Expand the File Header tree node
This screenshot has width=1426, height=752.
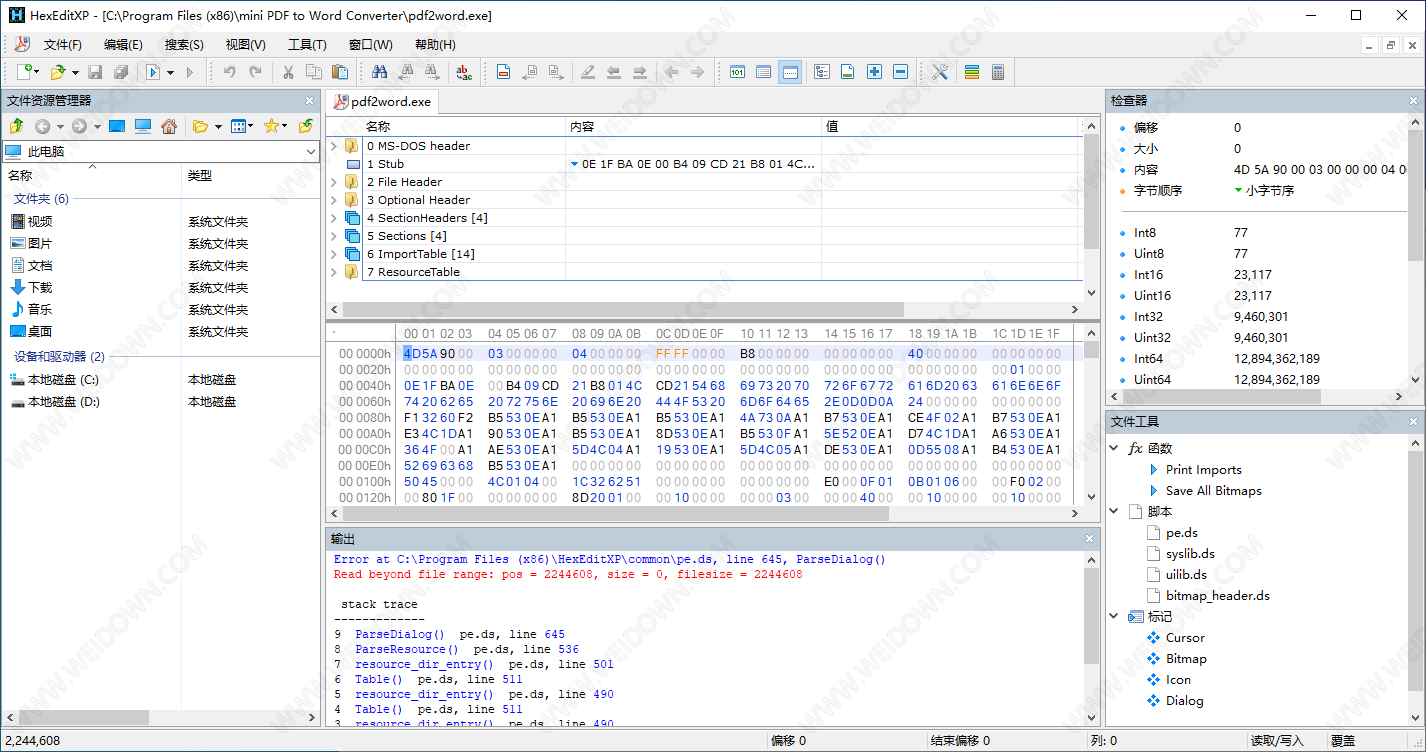[334, 182]
